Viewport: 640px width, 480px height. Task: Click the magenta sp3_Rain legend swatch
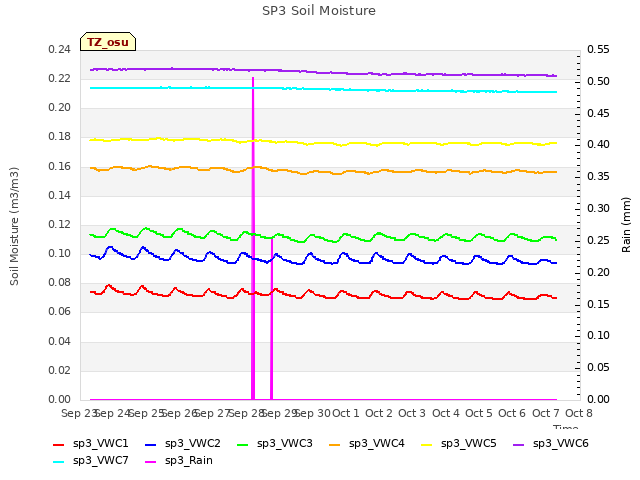pyautogui.click(x=151, y=462)
